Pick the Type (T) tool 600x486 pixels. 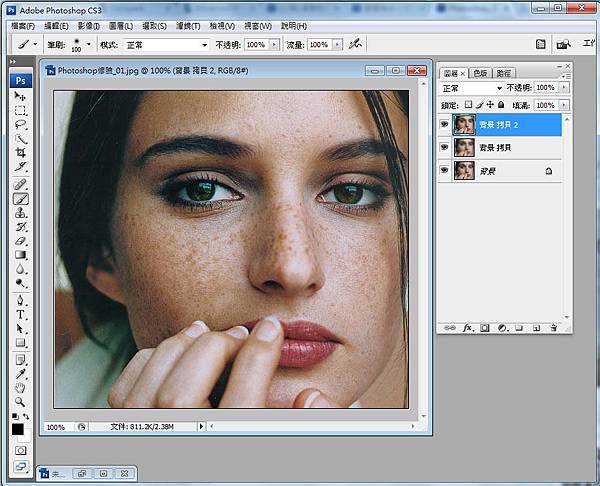(20, 314)
